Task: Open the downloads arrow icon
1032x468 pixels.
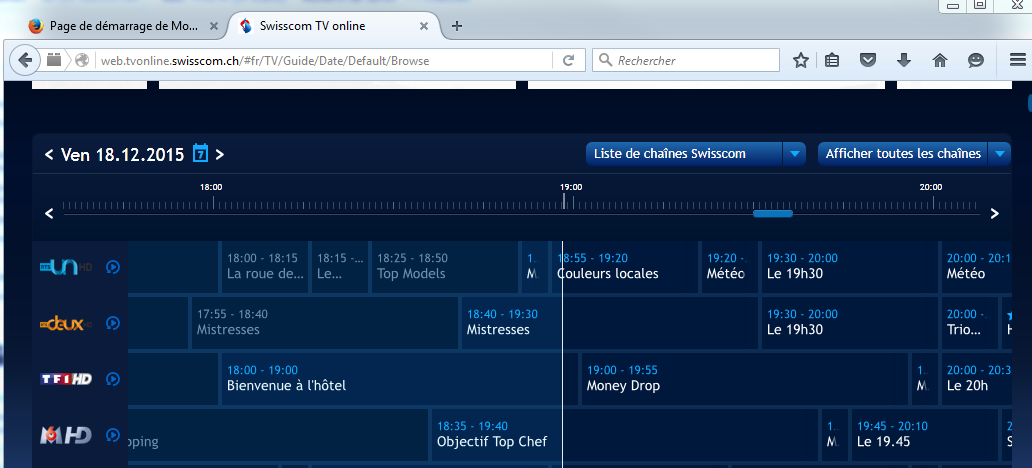Action: tap(904, 61)
